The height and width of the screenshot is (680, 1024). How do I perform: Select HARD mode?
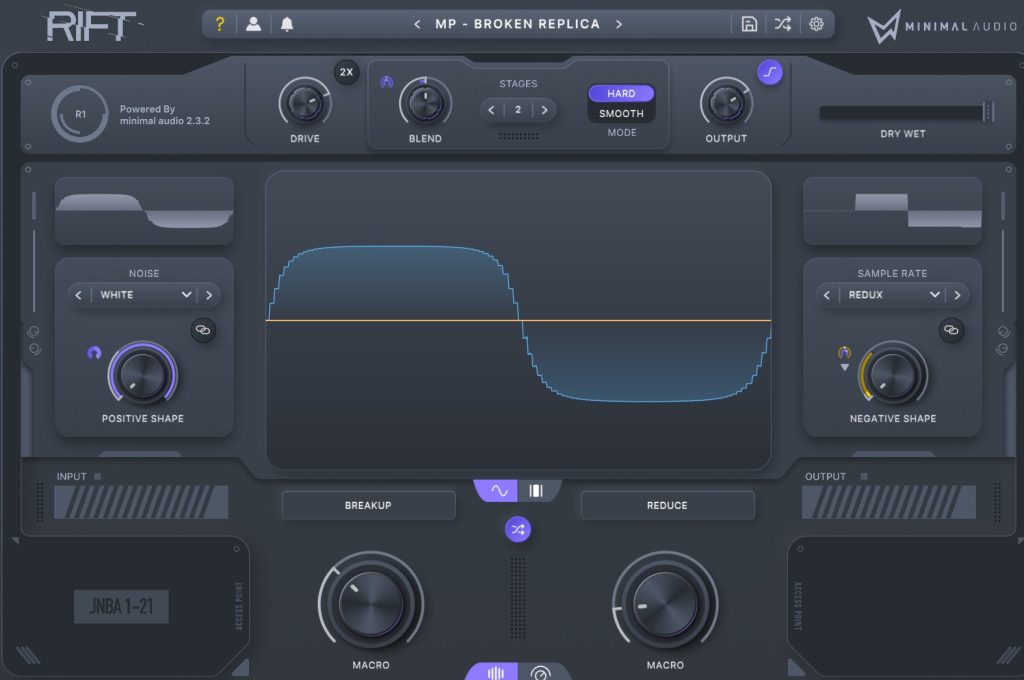(621, 93)
